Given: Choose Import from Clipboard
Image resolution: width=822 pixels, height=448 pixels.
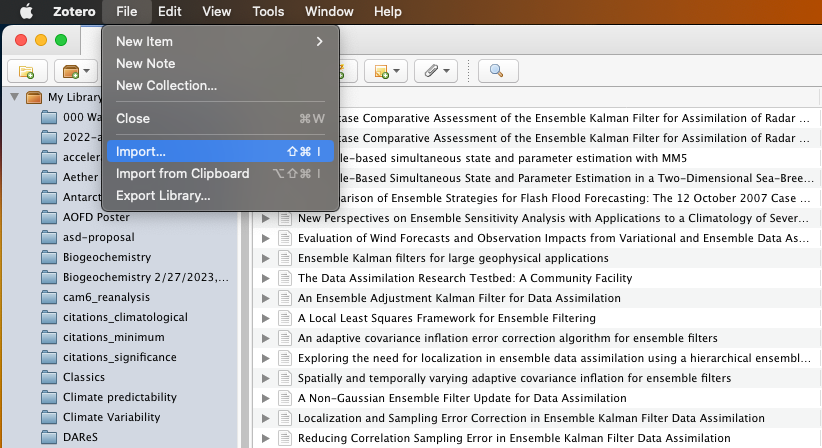Looking at the screenshot, I should [x=182, y=173].
